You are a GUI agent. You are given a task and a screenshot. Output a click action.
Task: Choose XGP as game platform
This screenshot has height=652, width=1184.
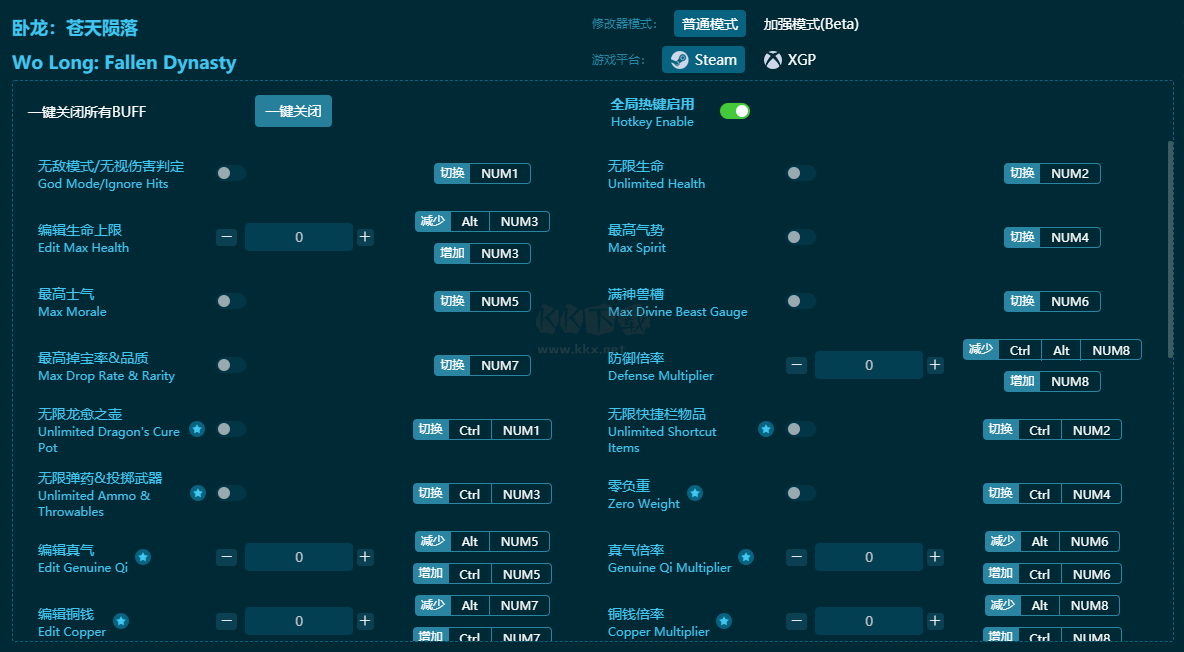tap(790, 60)
